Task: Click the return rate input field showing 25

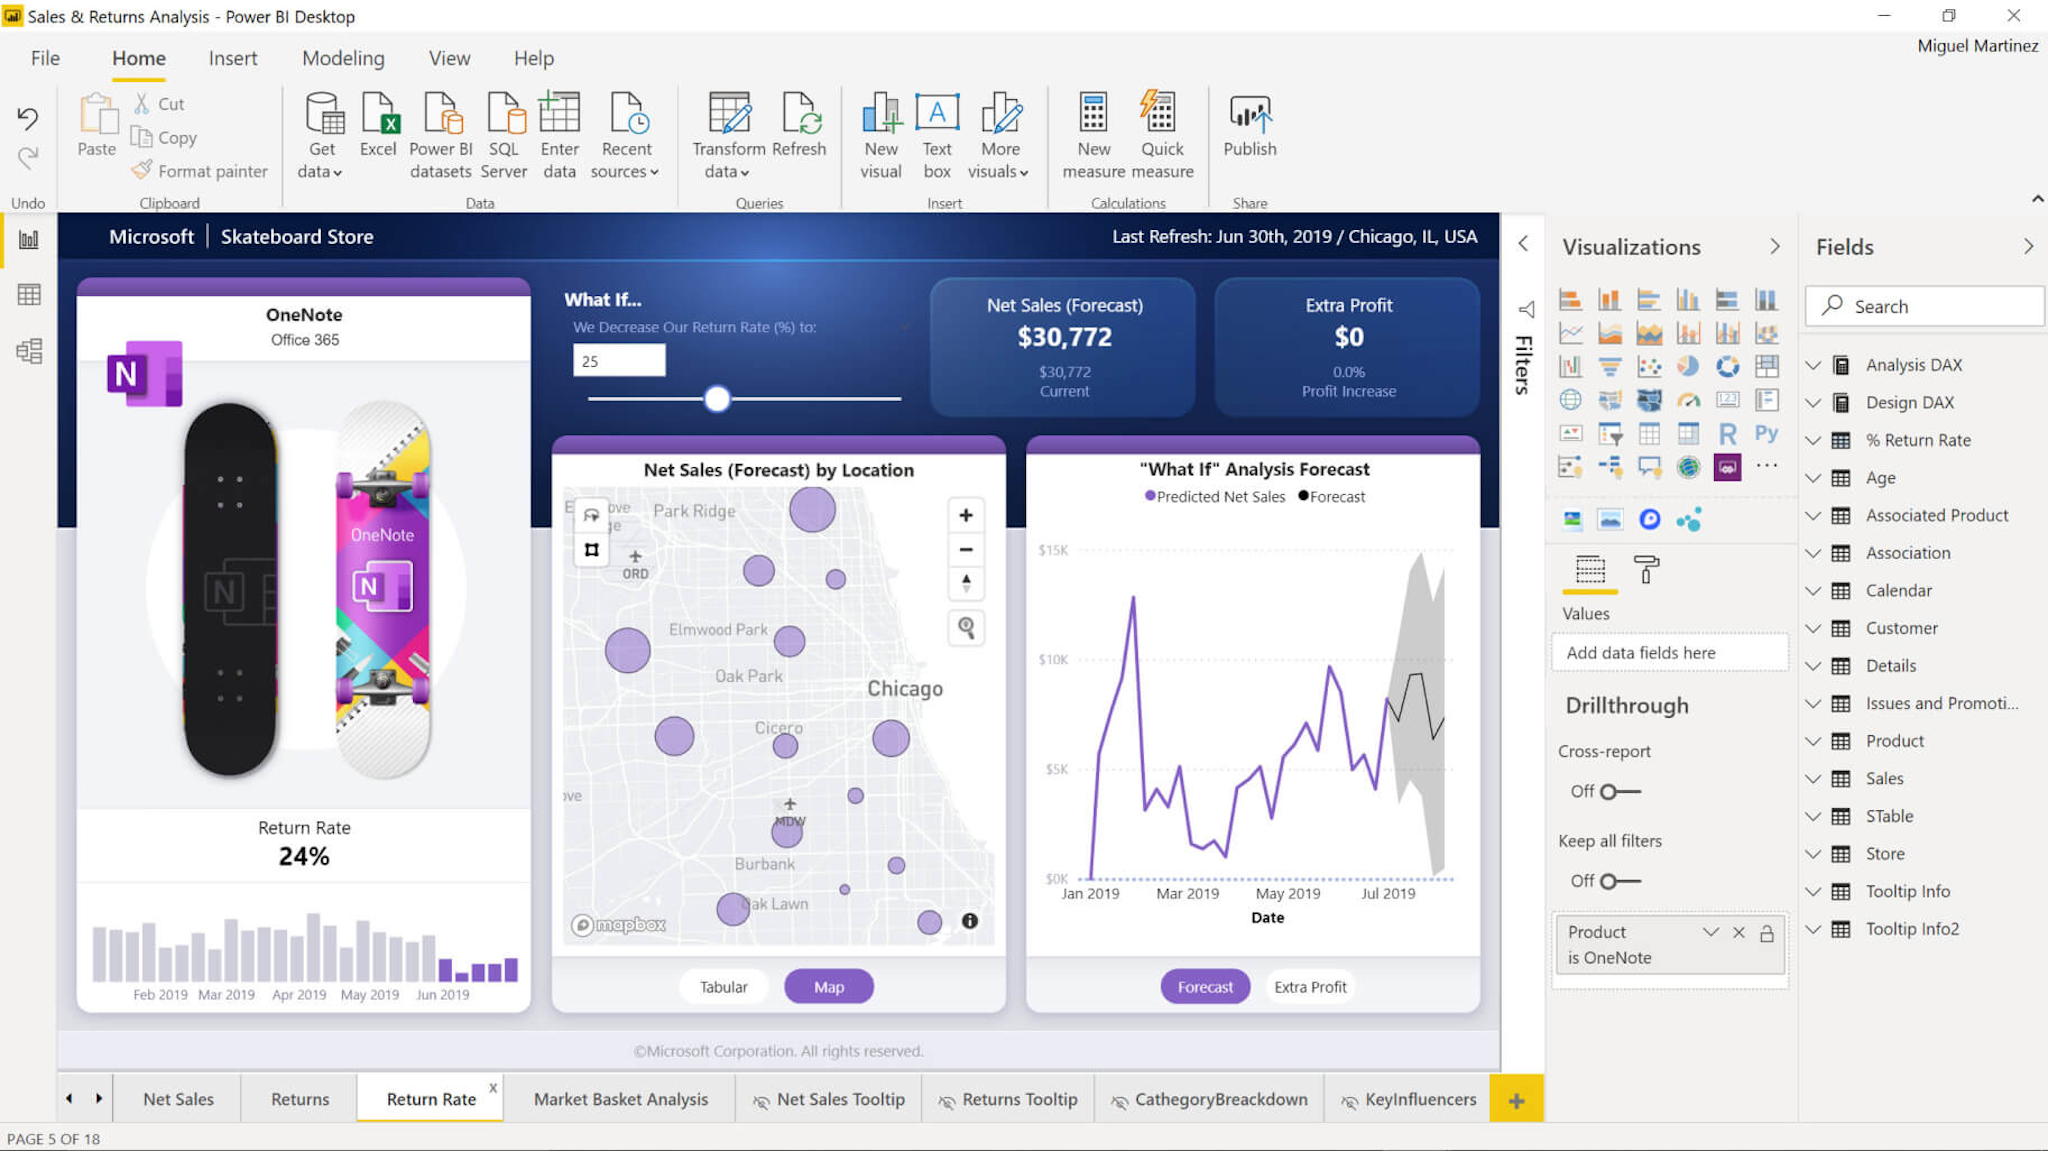Action: click(618, 359)
